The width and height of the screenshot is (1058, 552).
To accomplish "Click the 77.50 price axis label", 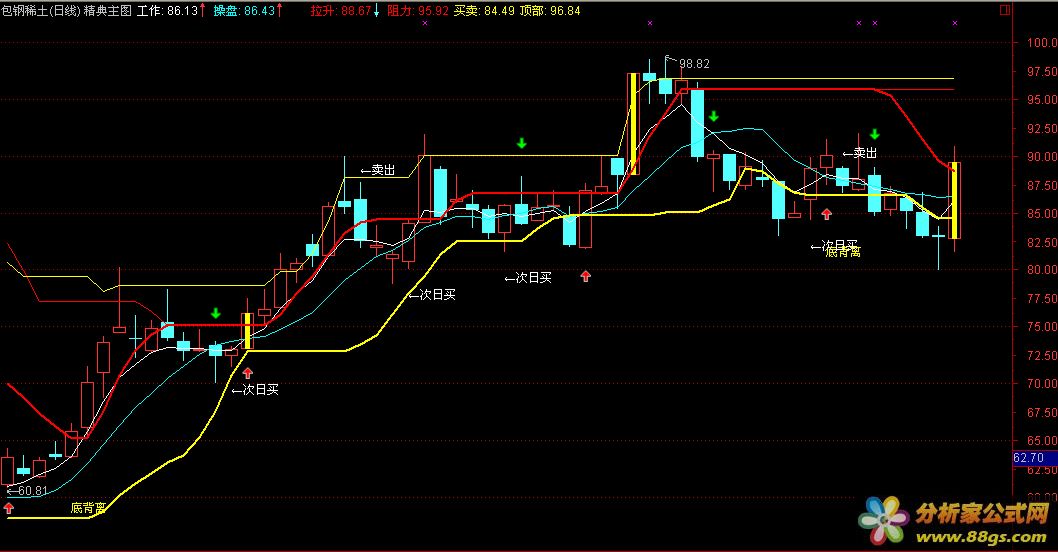I will [x=1042, y=298].
